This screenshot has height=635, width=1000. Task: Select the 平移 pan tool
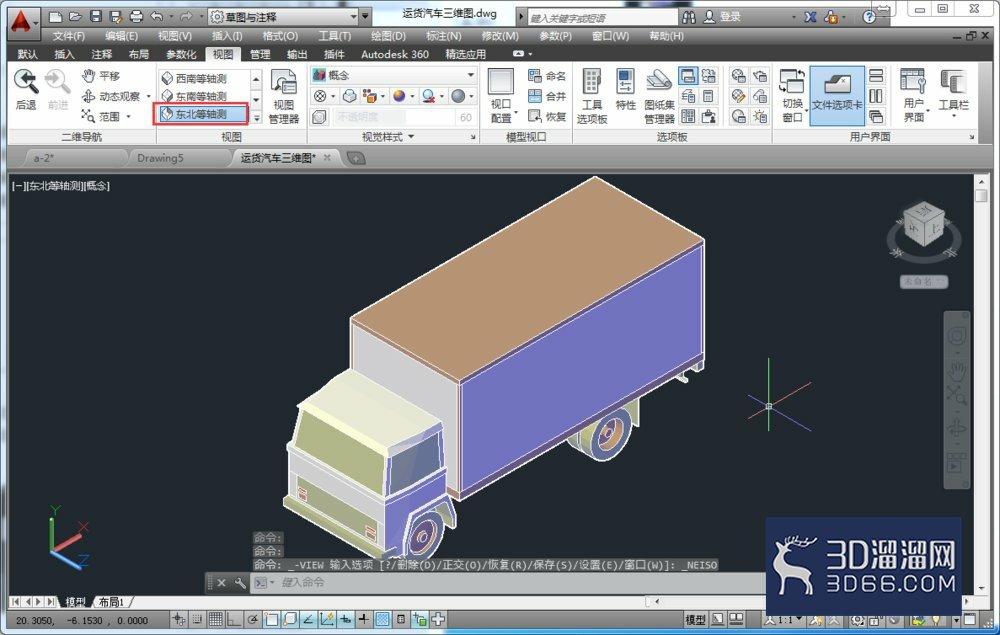(101, 76)
